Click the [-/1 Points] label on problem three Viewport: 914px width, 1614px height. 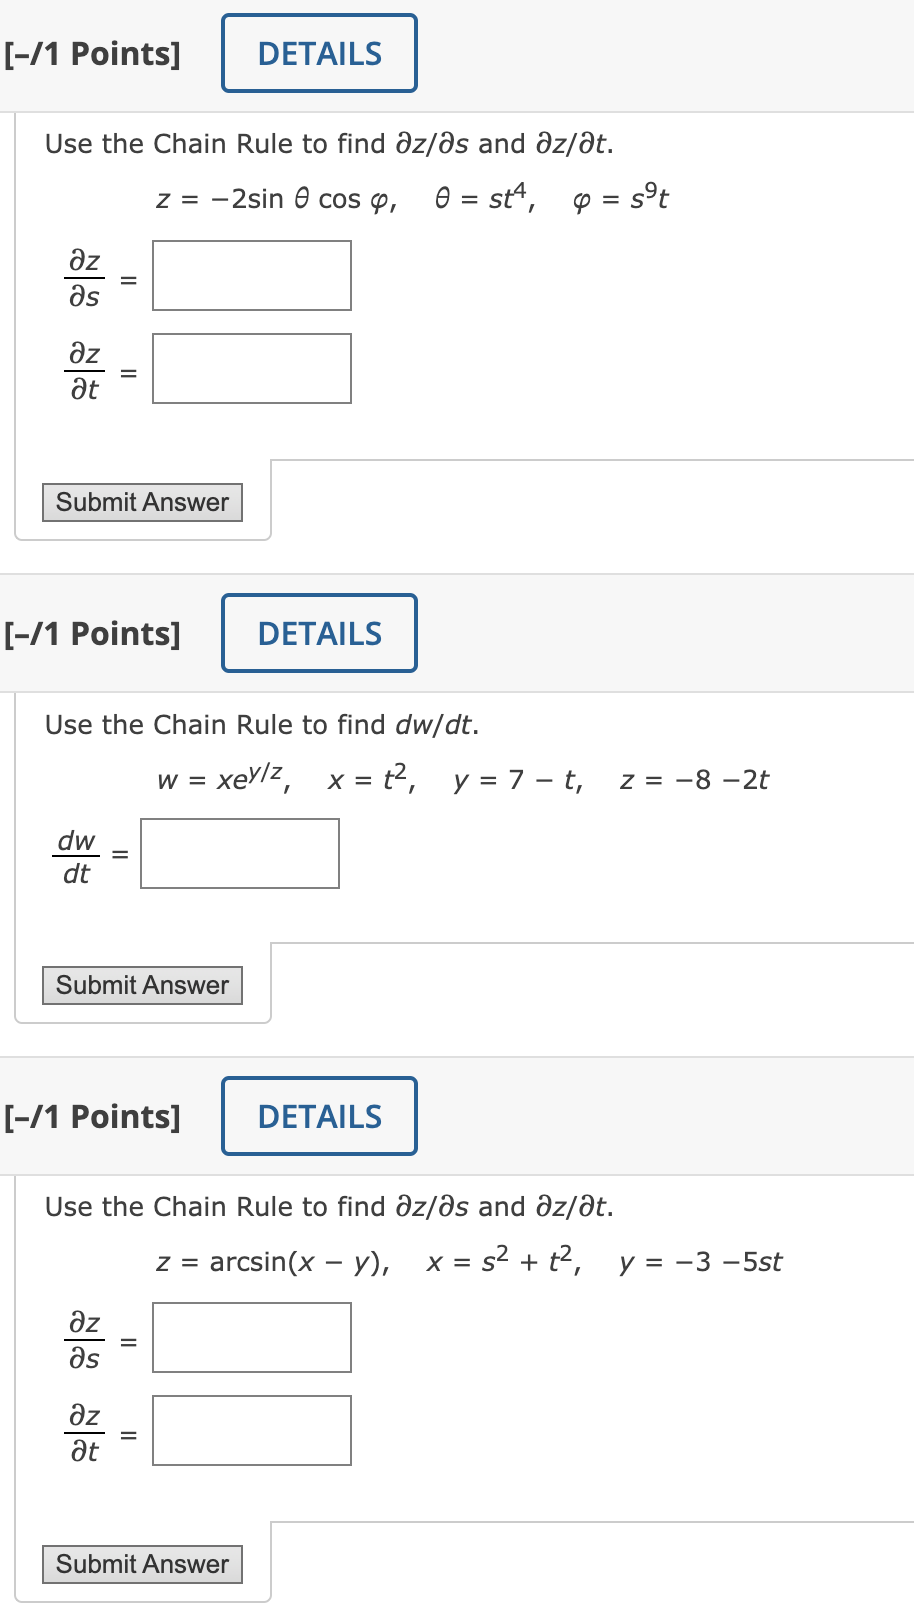pos(91,1116)
